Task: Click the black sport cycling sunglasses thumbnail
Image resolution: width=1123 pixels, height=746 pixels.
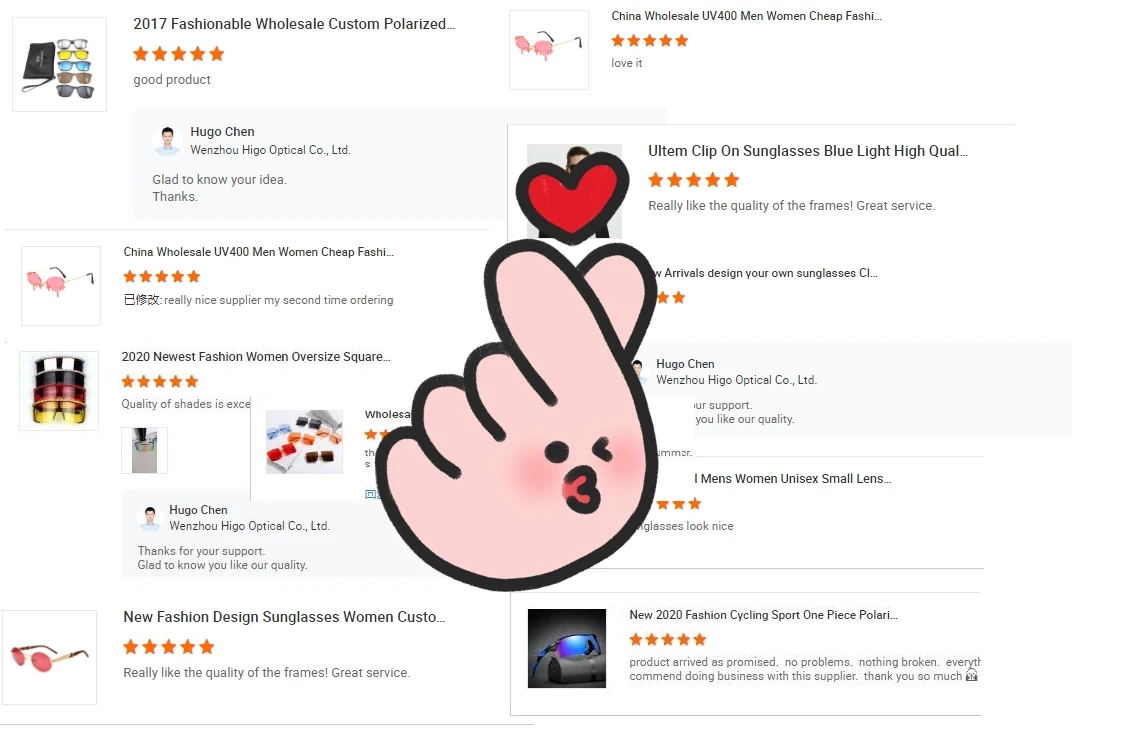Action: 567,648
